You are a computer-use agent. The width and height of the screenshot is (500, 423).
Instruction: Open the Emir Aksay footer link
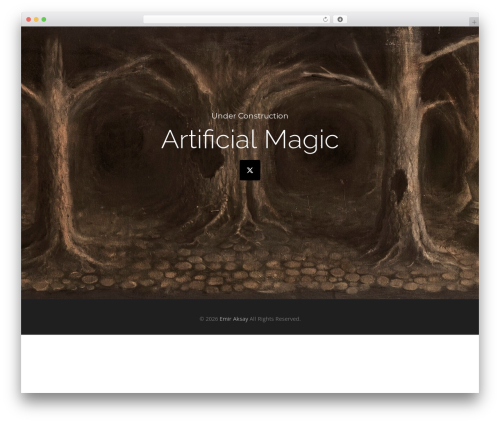pyautogui.click(x=234, y=319)
